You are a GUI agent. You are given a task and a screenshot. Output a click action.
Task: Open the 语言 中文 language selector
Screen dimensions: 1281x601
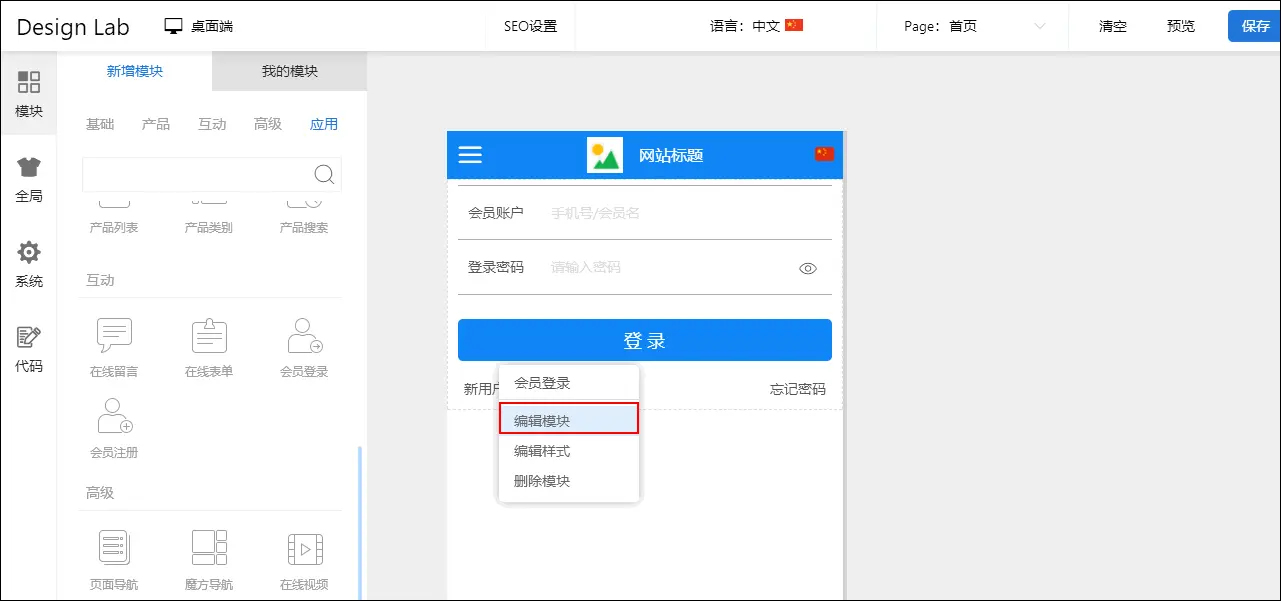tap(756, 26)
